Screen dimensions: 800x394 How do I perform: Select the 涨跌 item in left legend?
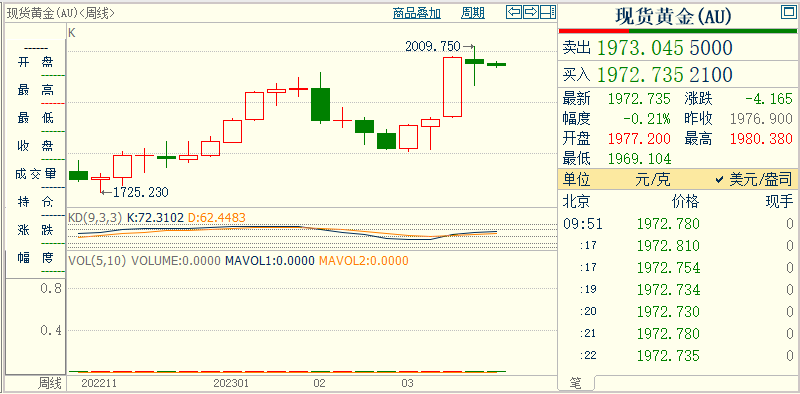pos(35,230)
